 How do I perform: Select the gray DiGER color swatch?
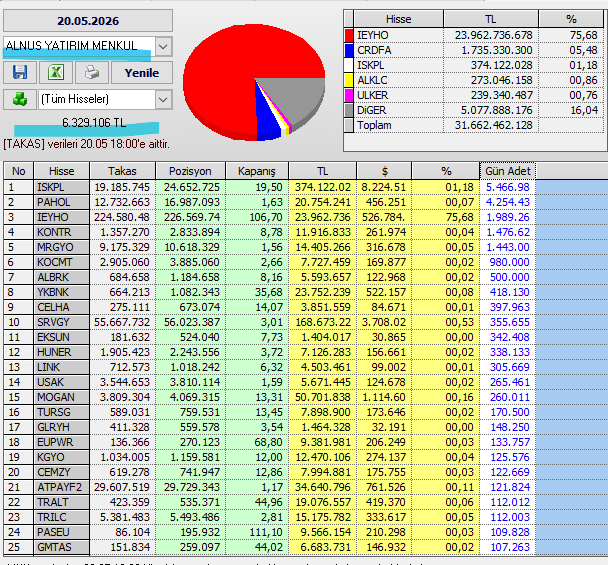tap(349, 111)
